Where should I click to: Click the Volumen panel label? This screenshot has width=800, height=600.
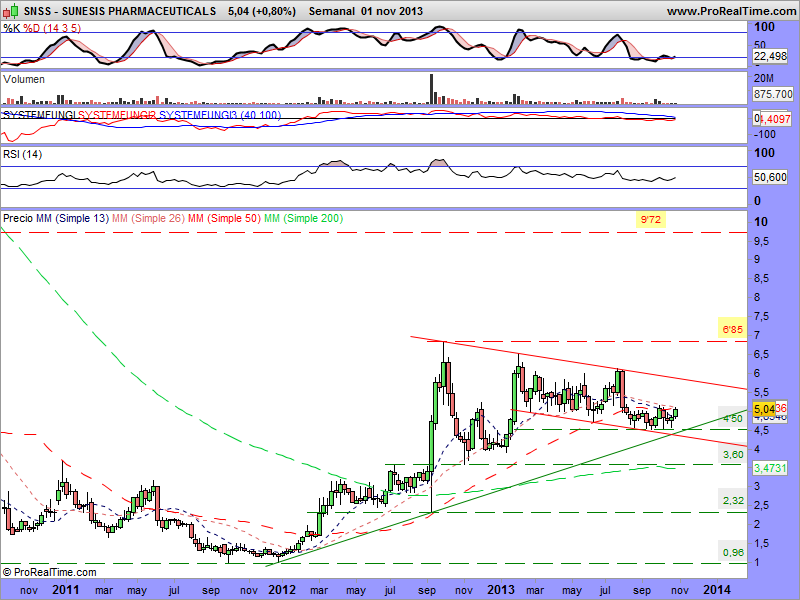point(23,79)
